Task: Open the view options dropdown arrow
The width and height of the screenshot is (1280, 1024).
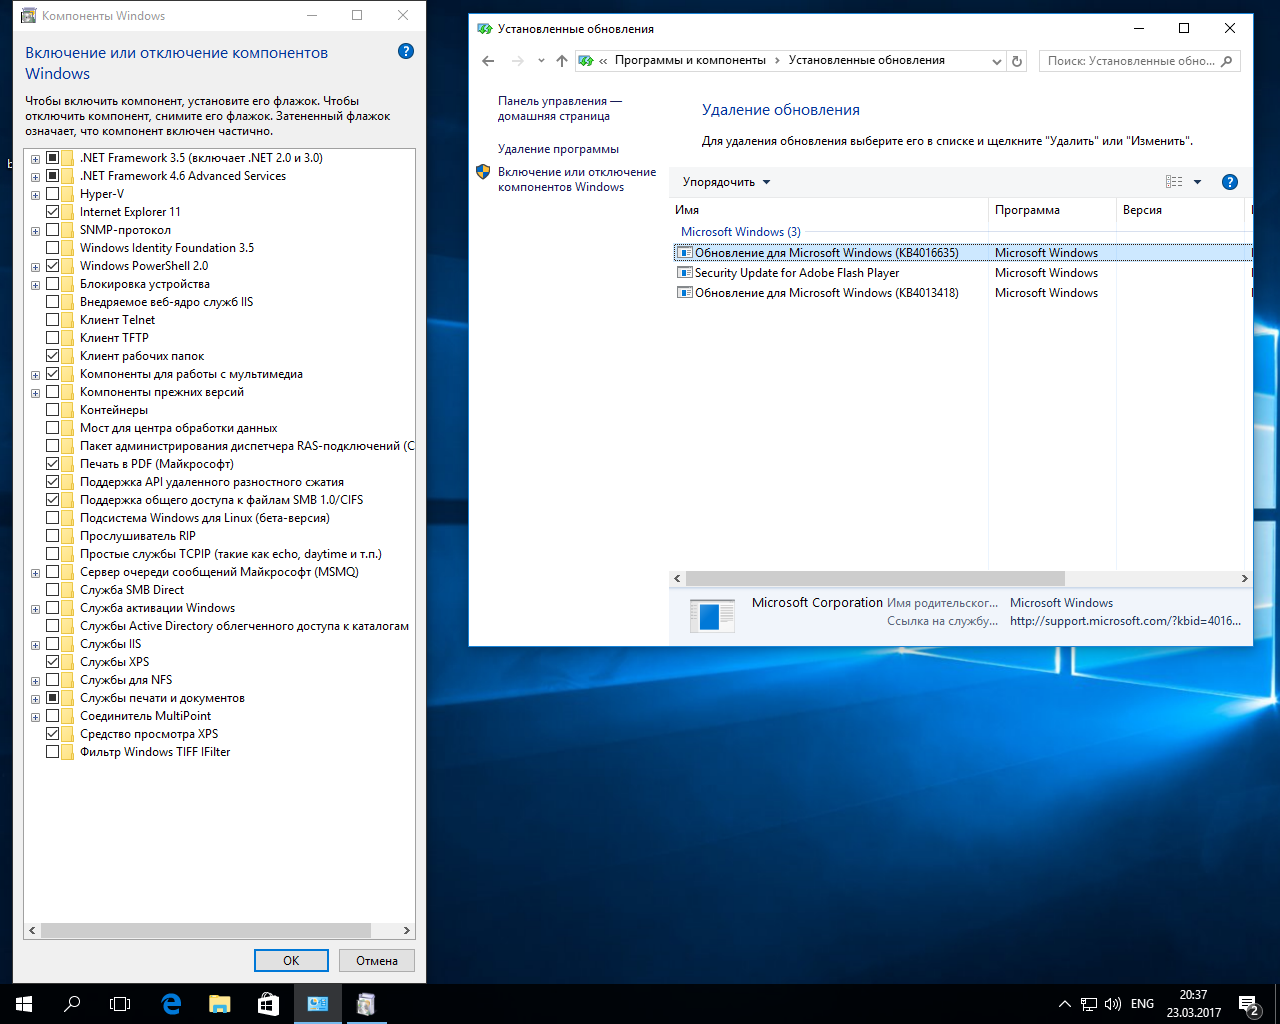Action: [1197, 182]
